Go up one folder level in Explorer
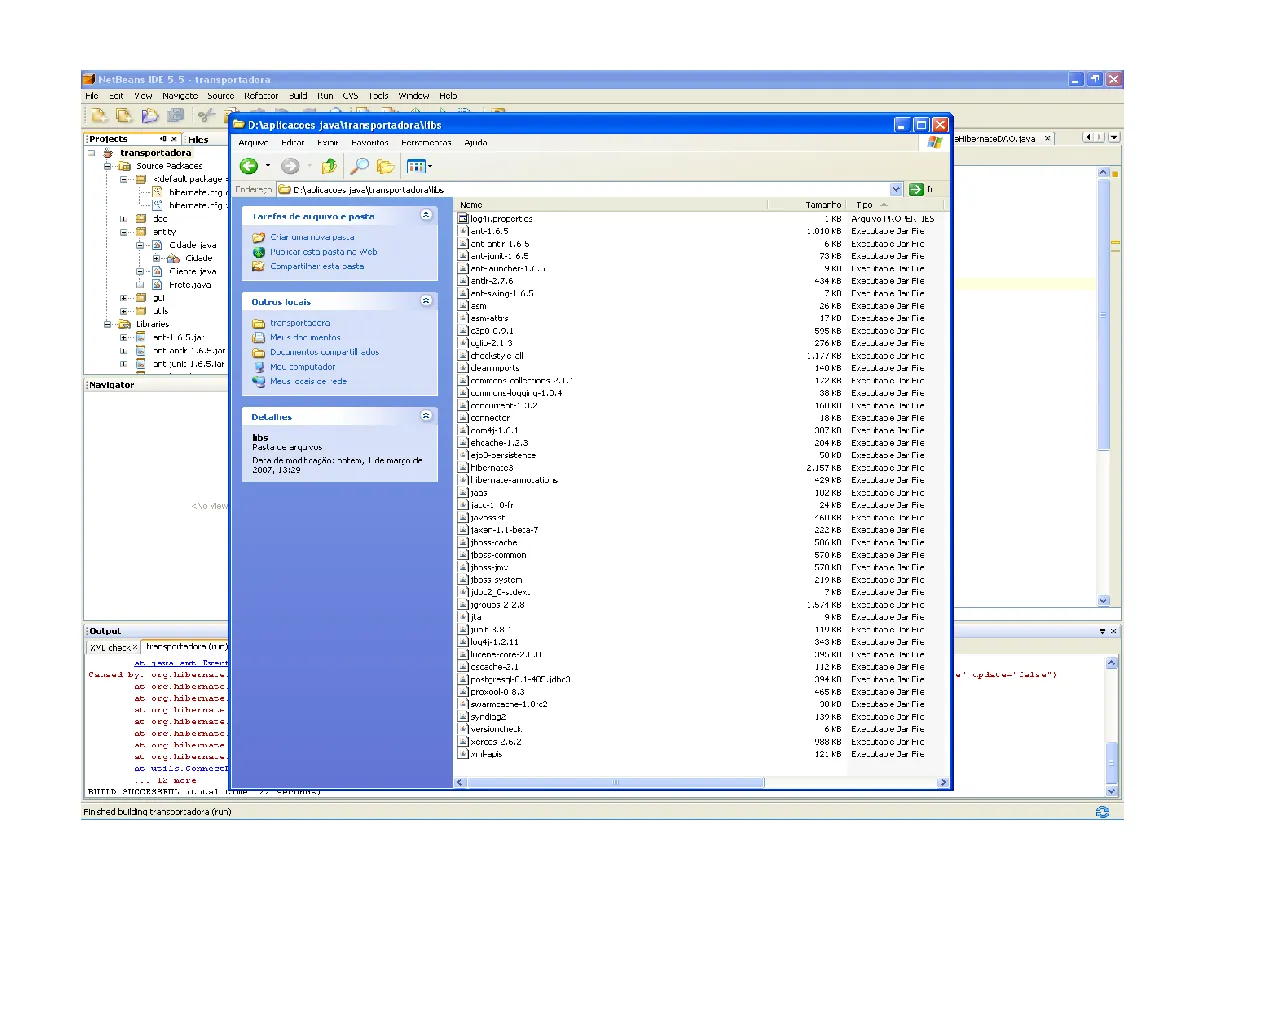Screen dimensions: 1280x1024 click(329, 166)
